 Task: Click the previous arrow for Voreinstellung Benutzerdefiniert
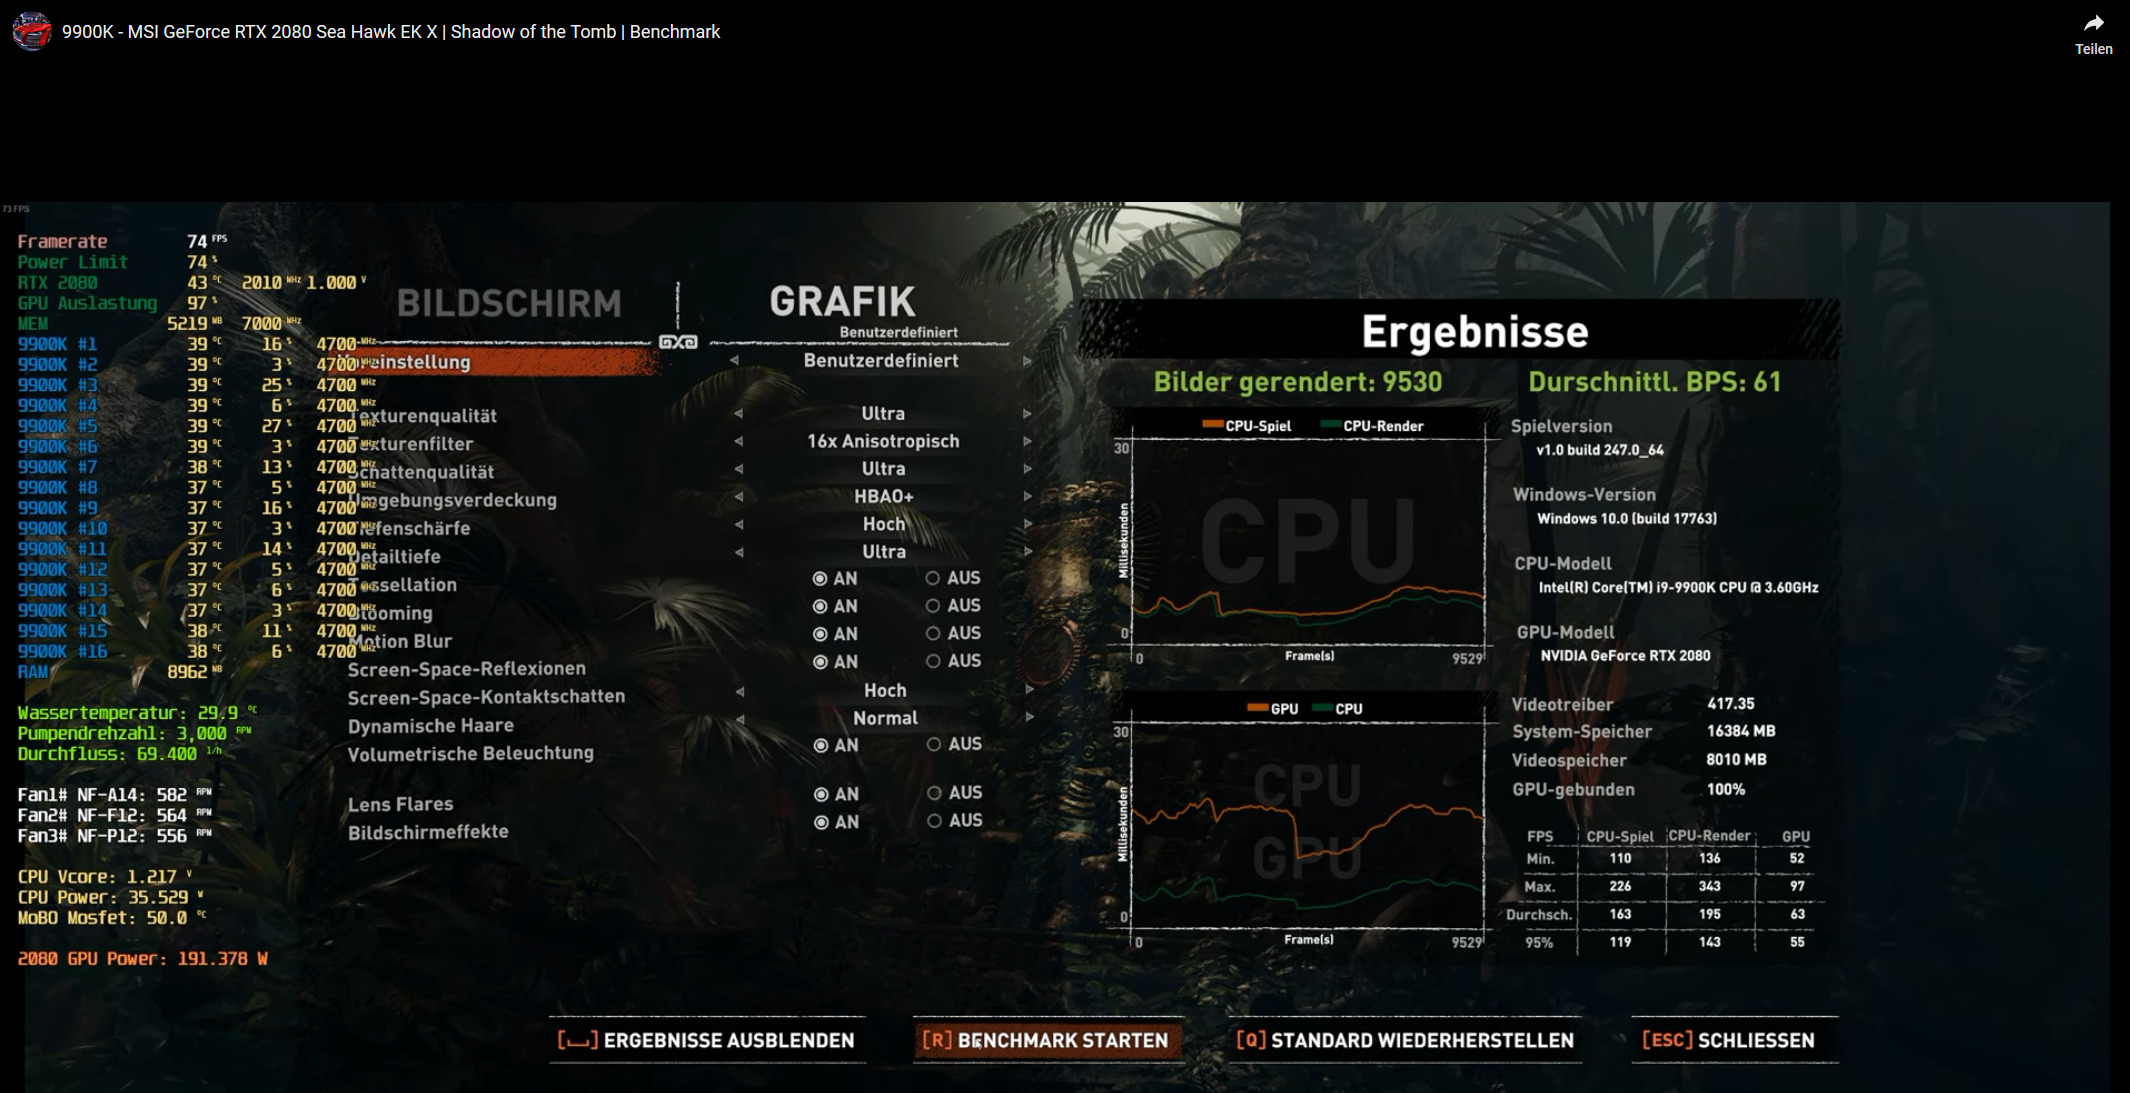tap(735, 360)
